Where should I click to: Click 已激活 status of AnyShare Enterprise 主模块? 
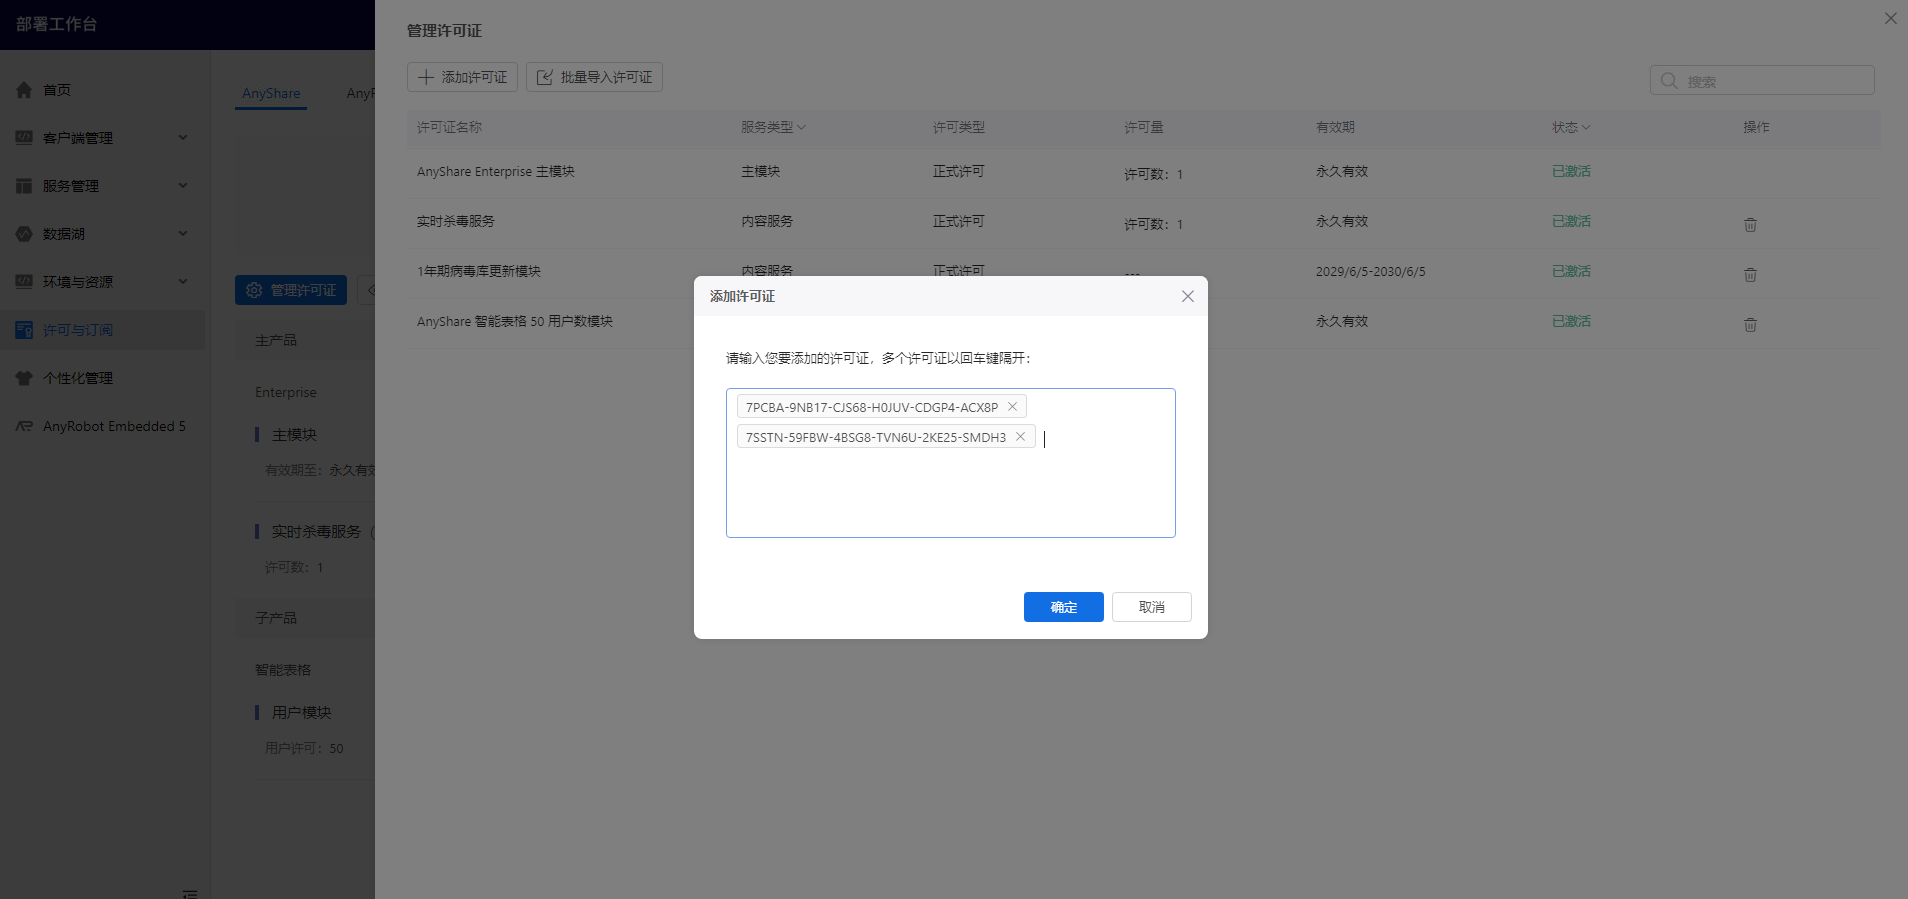(1571, 172)
